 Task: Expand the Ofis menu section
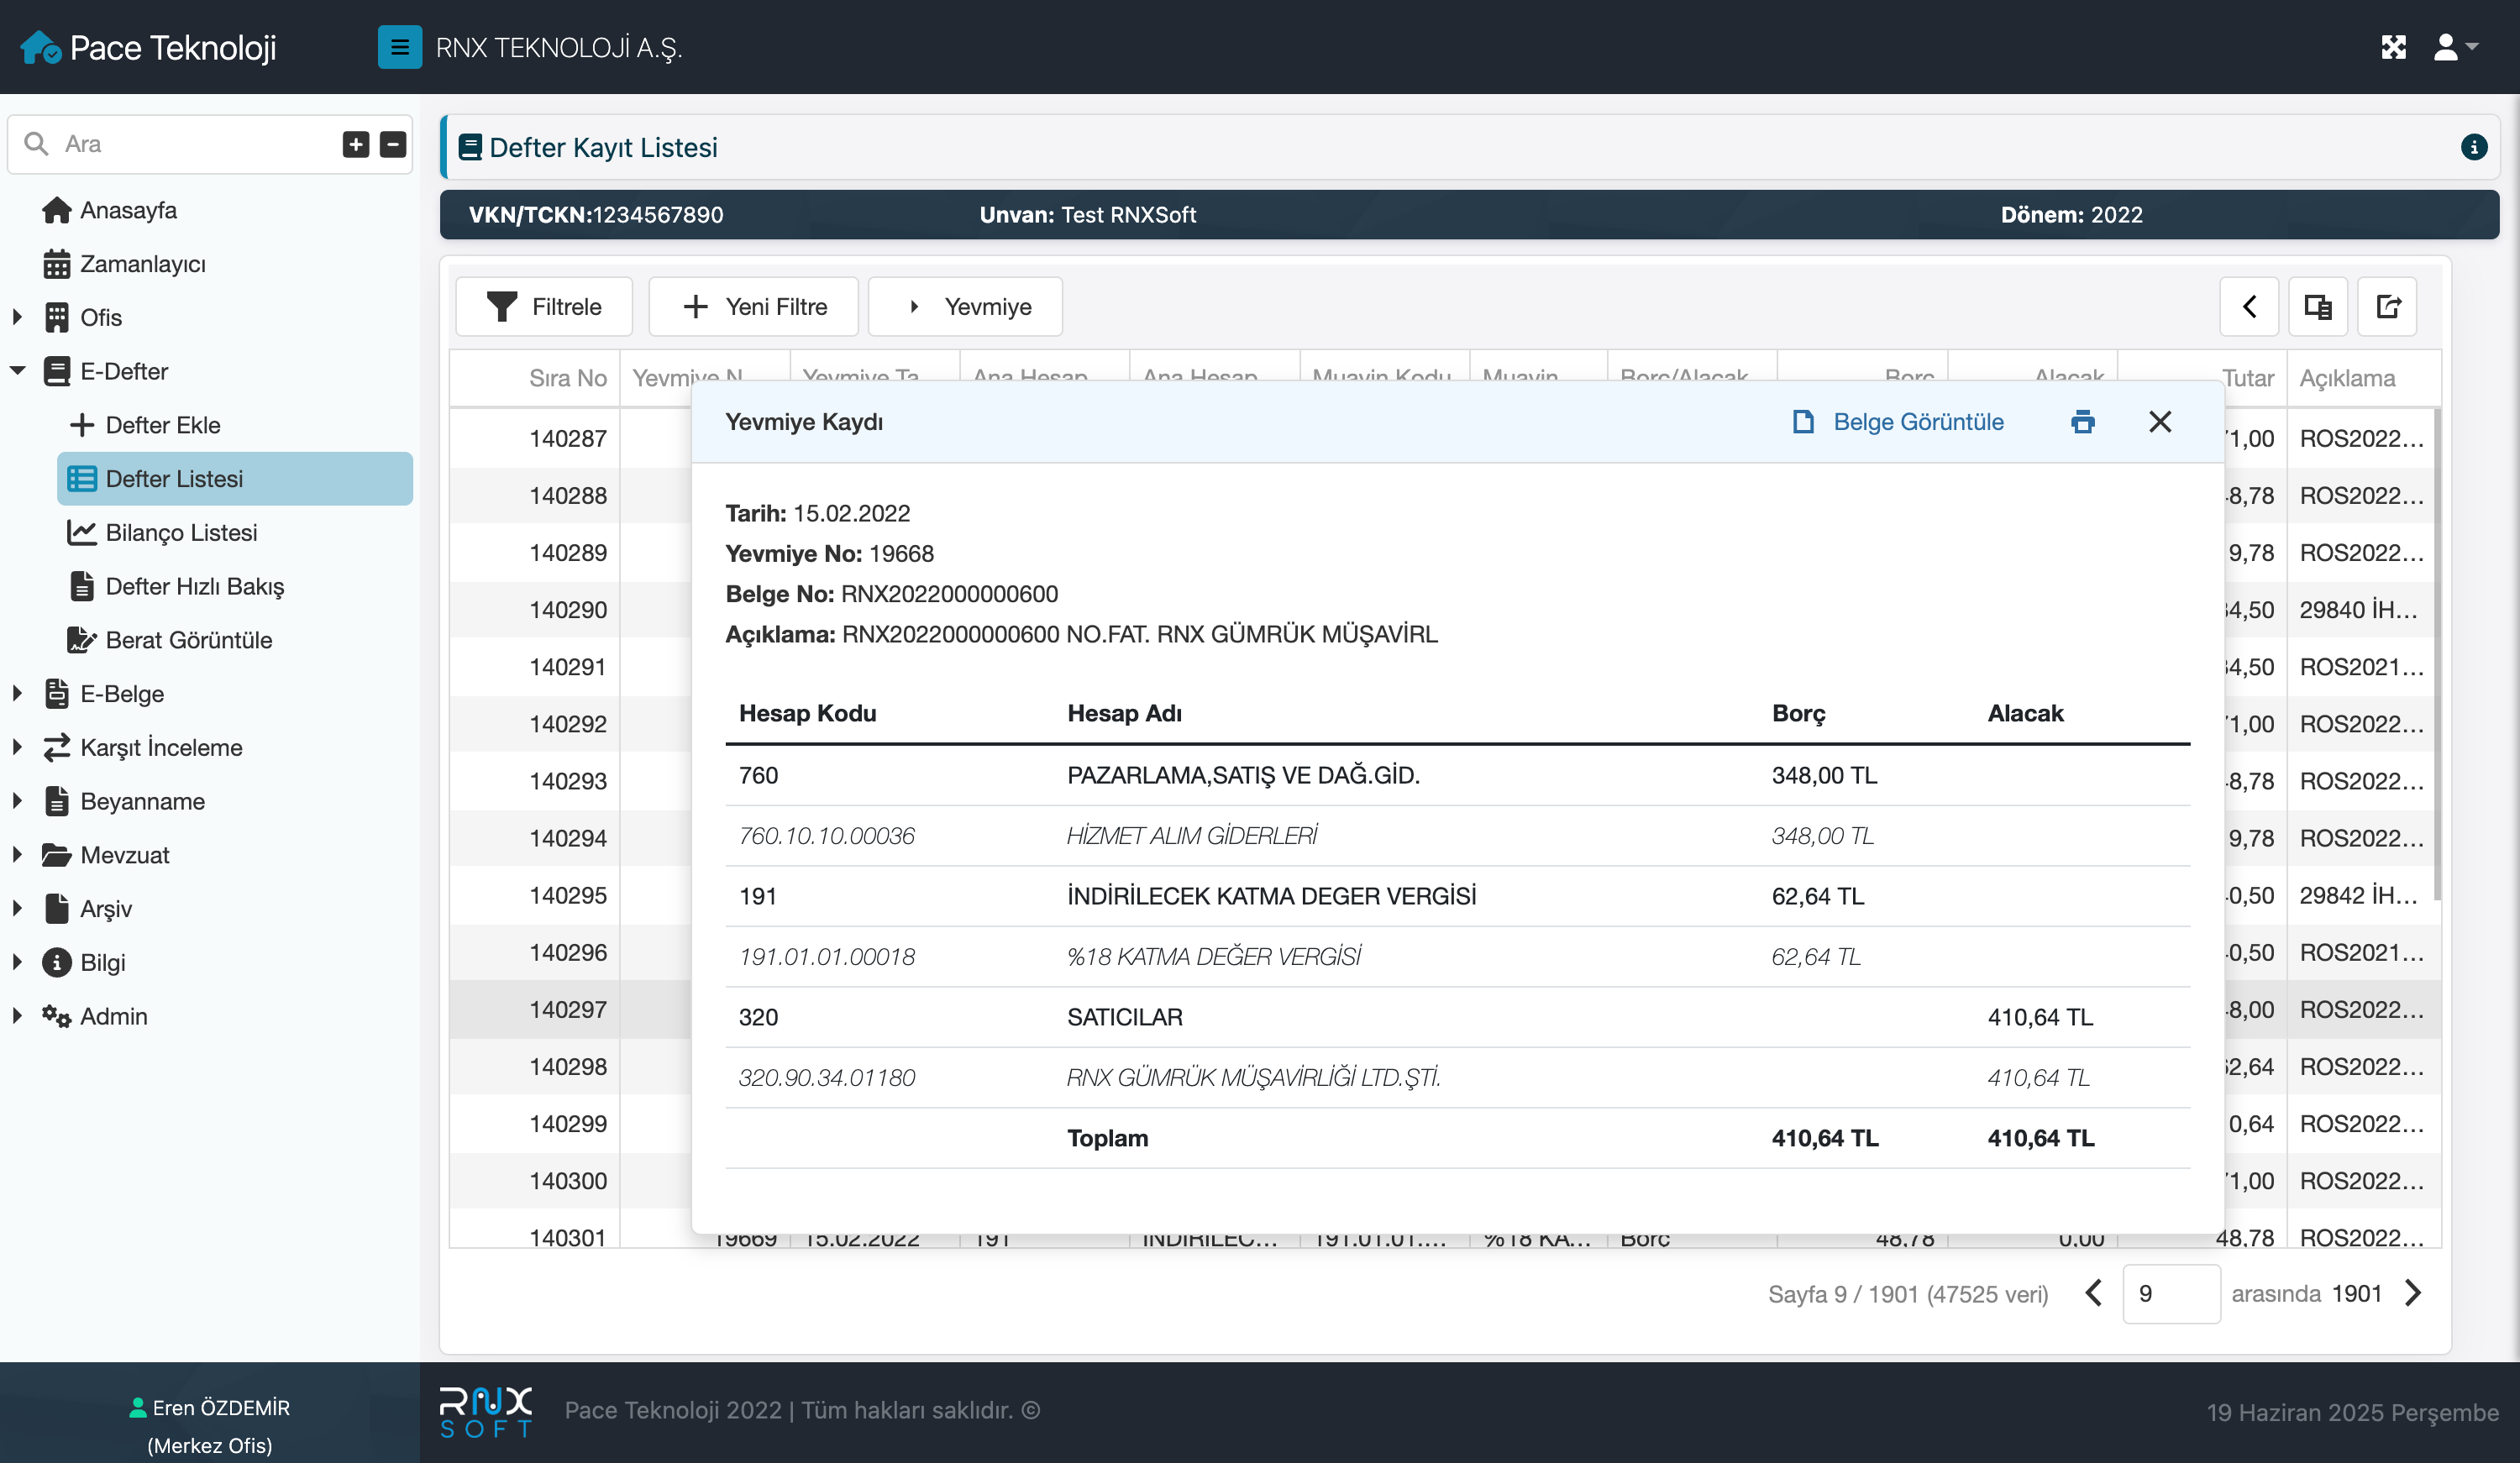pyautogui.click(x=18, y=317)
